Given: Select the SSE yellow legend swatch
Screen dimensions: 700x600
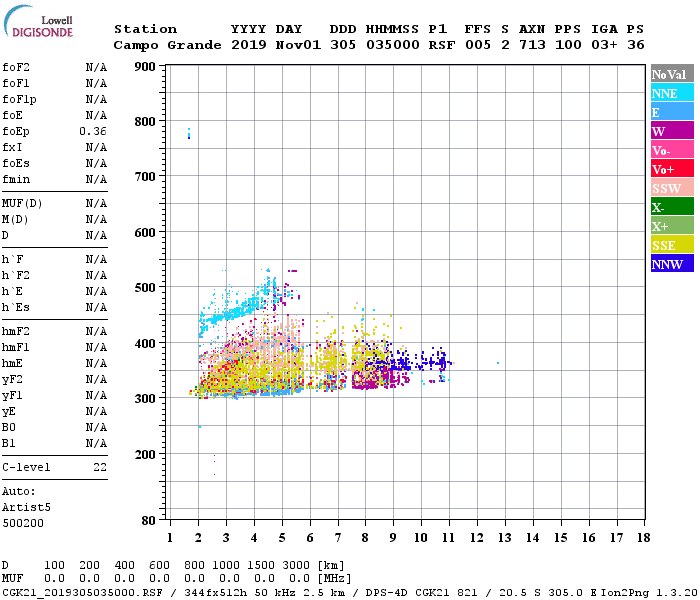Looking at the screenshot, I should [x=672, y=245].
